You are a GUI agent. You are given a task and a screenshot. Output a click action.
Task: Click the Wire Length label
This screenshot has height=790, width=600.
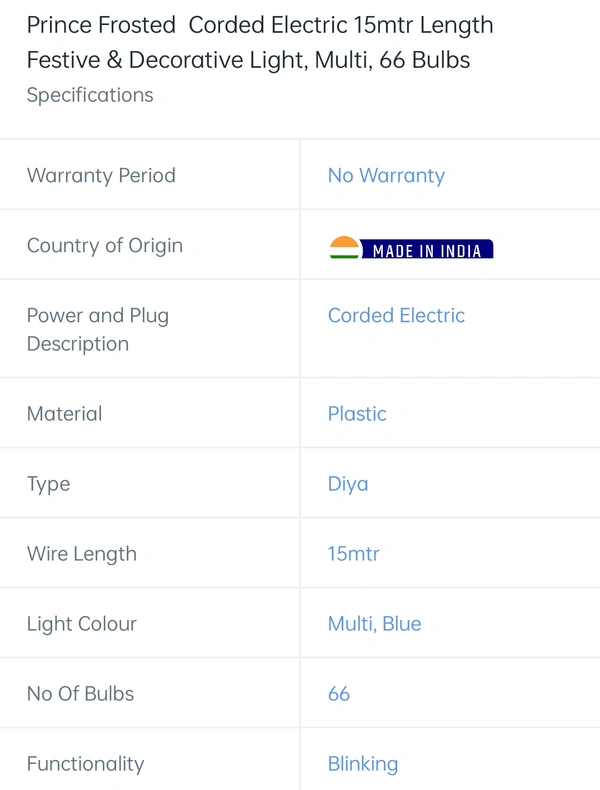(x=82, y=553)
